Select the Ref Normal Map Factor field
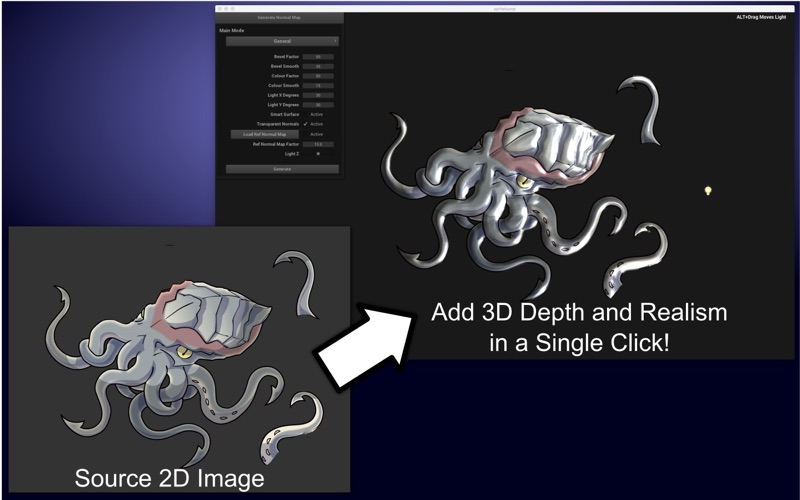Viewport: 800px width, 500px height. coord(318,144)
